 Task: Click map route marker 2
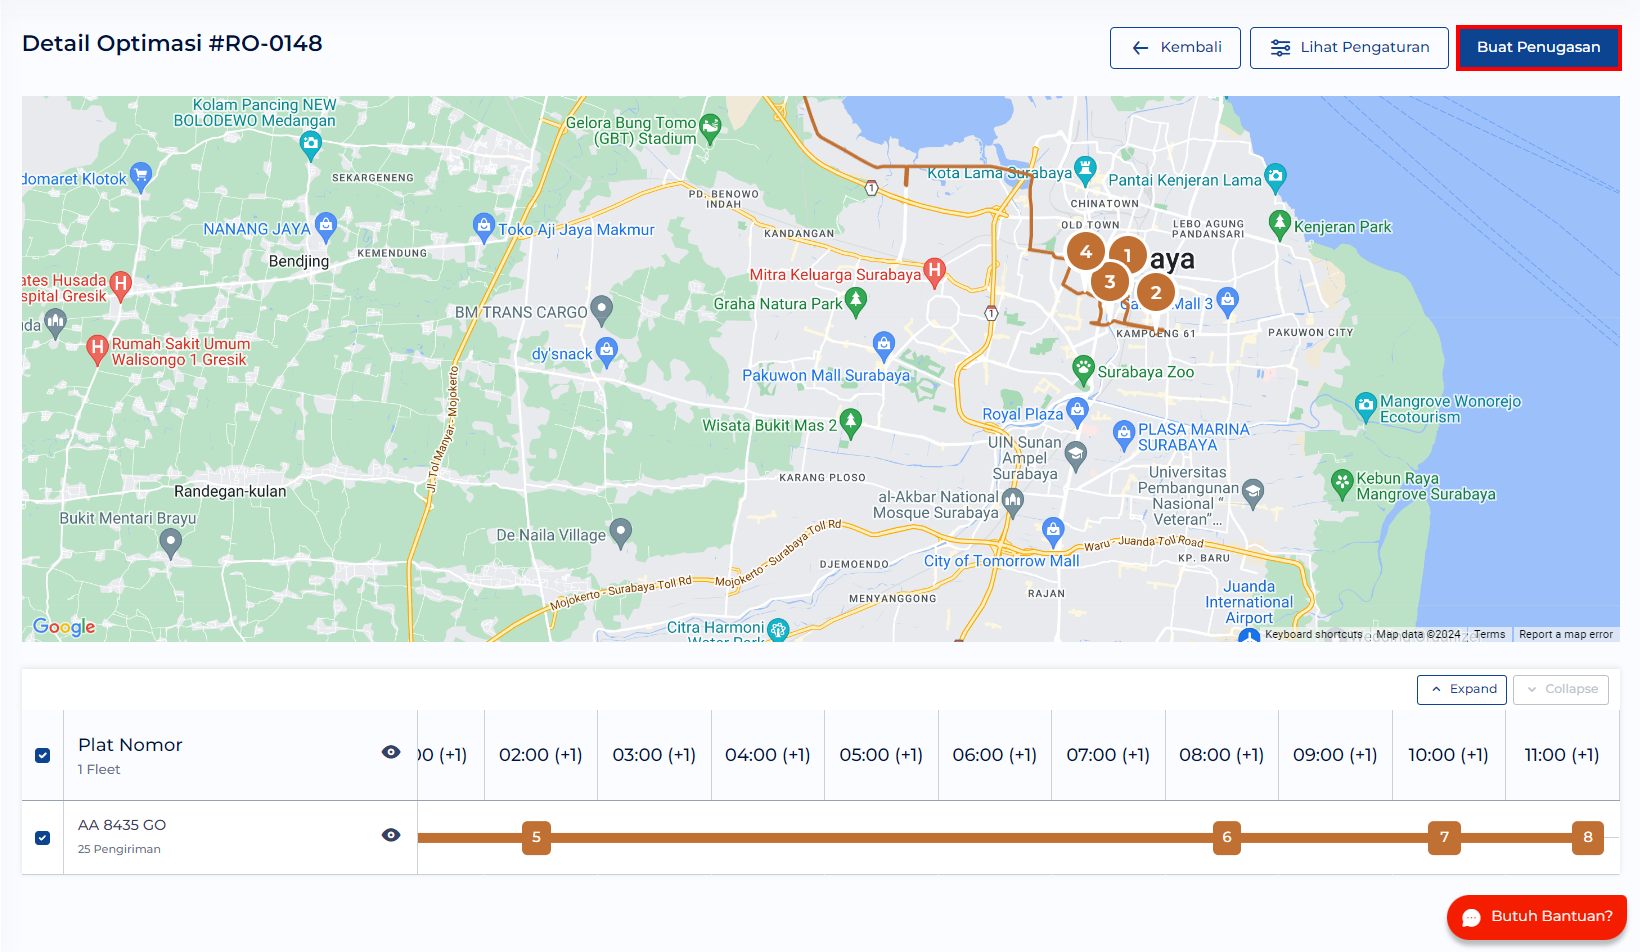click(x=1156, y=293)
